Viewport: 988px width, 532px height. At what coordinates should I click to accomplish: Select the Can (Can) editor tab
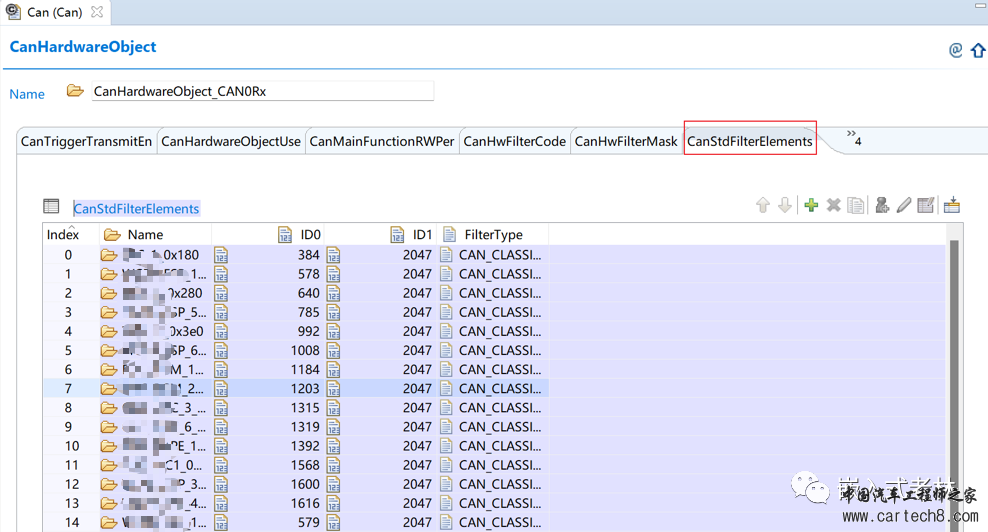pyautogui.click(x=55, y=12)
